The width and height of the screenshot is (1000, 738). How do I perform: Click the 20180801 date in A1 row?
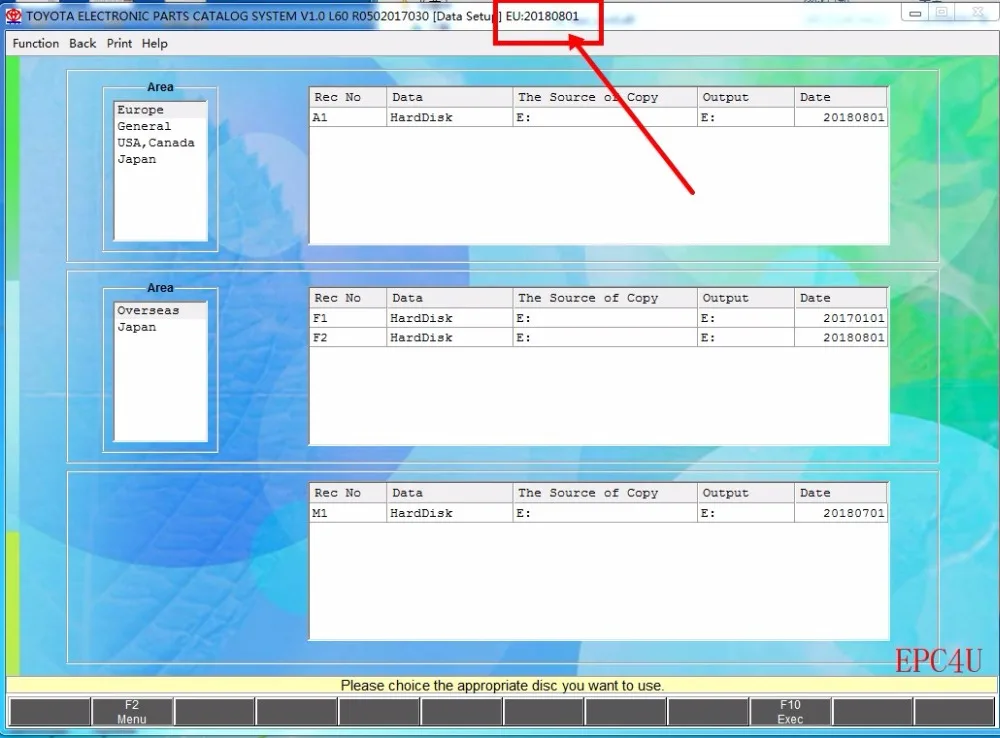[x=841, y=117]
